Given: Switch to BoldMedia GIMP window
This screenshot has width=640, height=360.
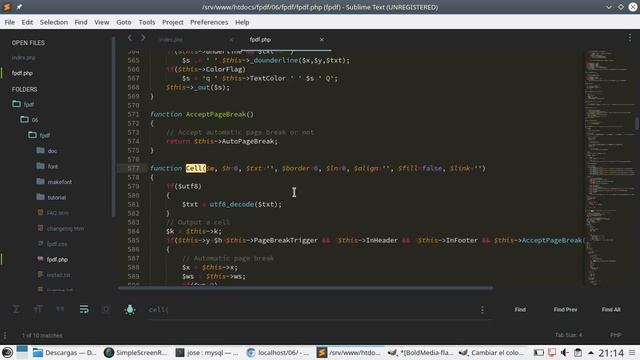Looking at the screenshot, I should click(x=420, y=352).
